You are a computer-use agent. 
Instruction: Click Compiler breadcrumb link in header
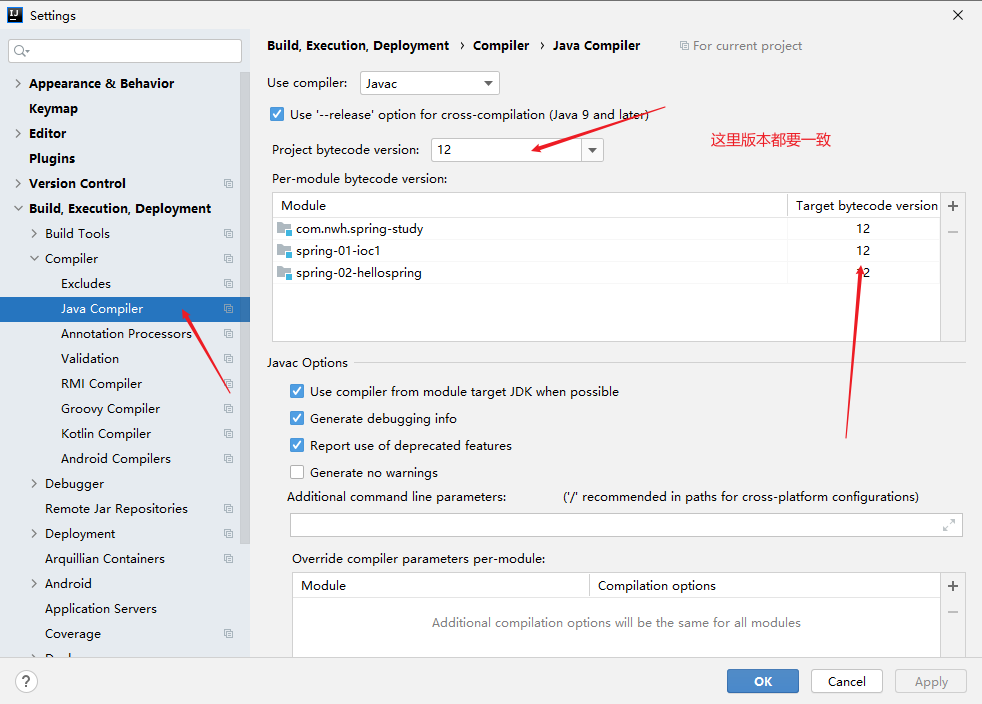click(x=500, y=46)
